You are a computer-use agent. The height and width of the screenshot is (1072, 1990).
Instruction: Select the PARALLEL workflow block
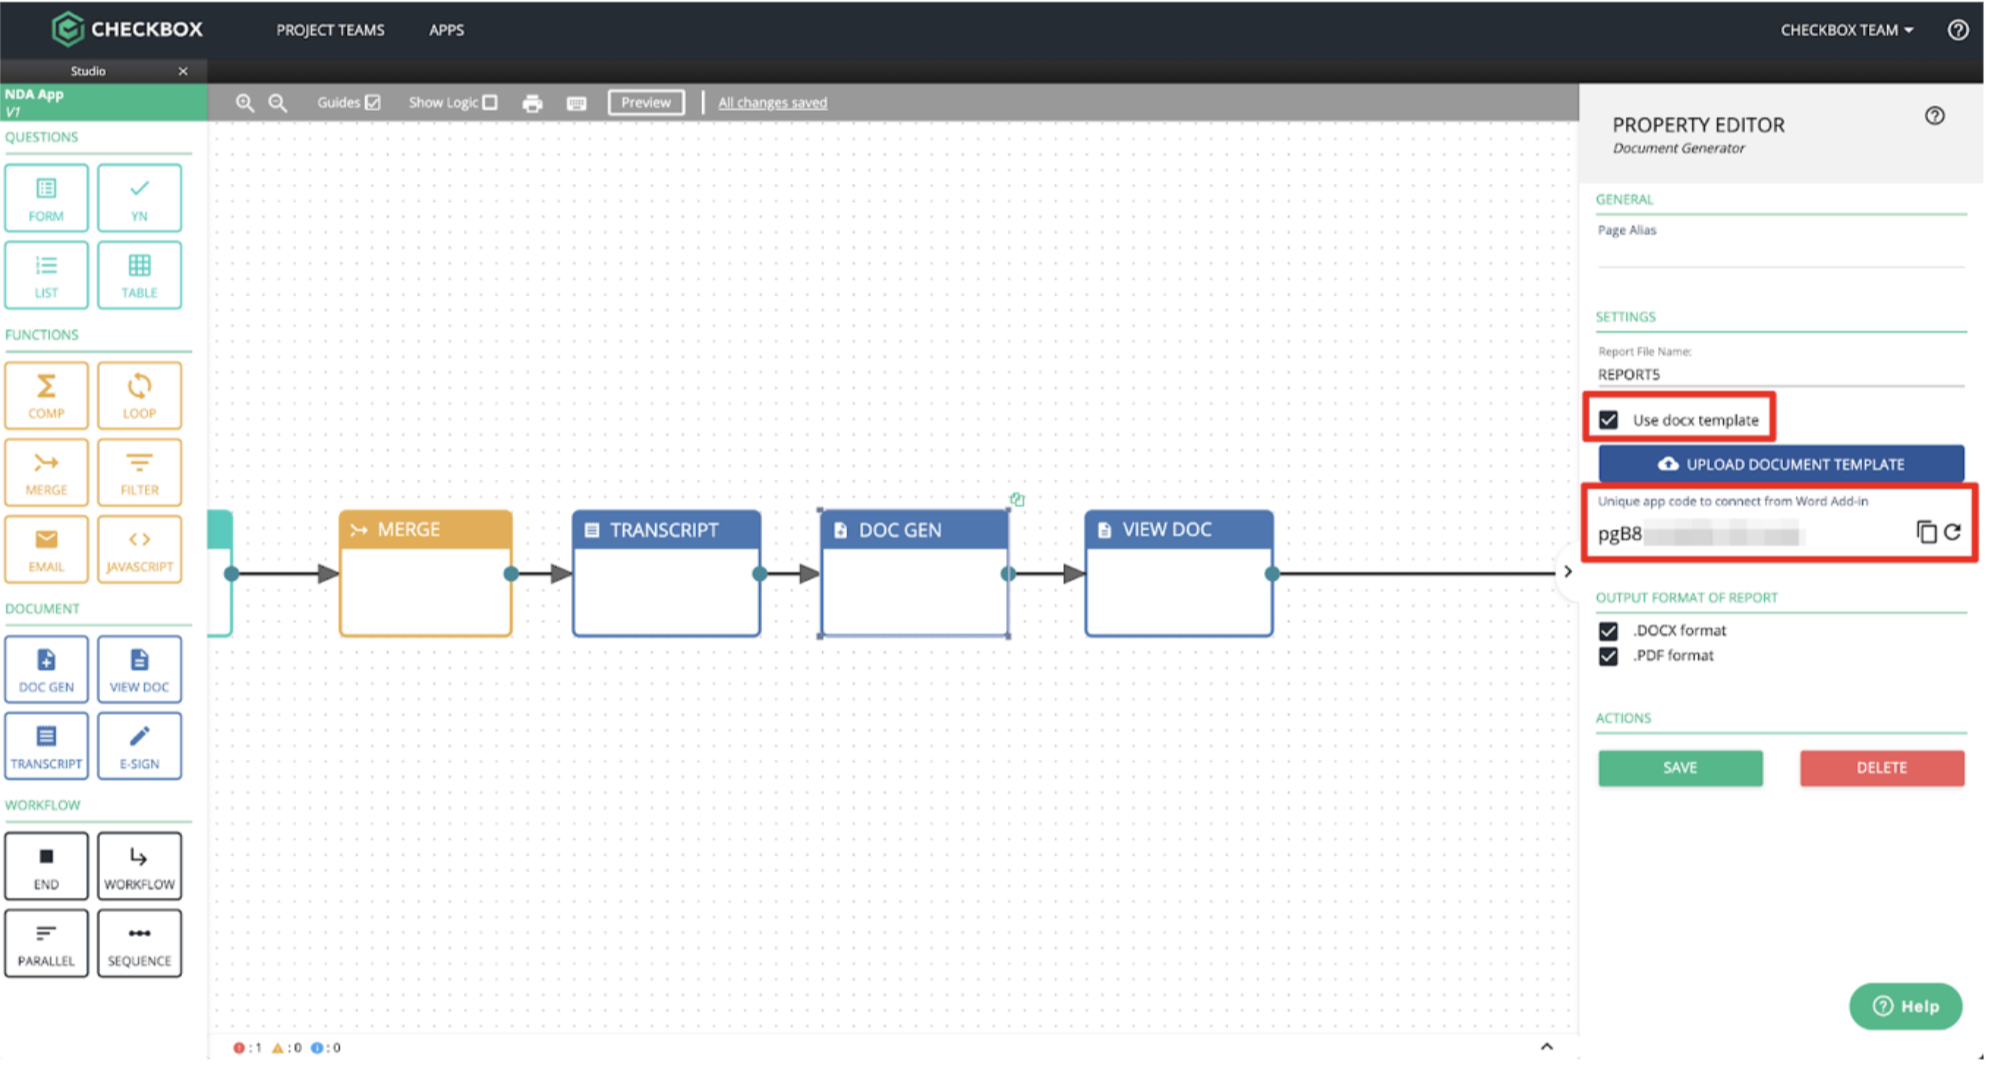[46, 943]
